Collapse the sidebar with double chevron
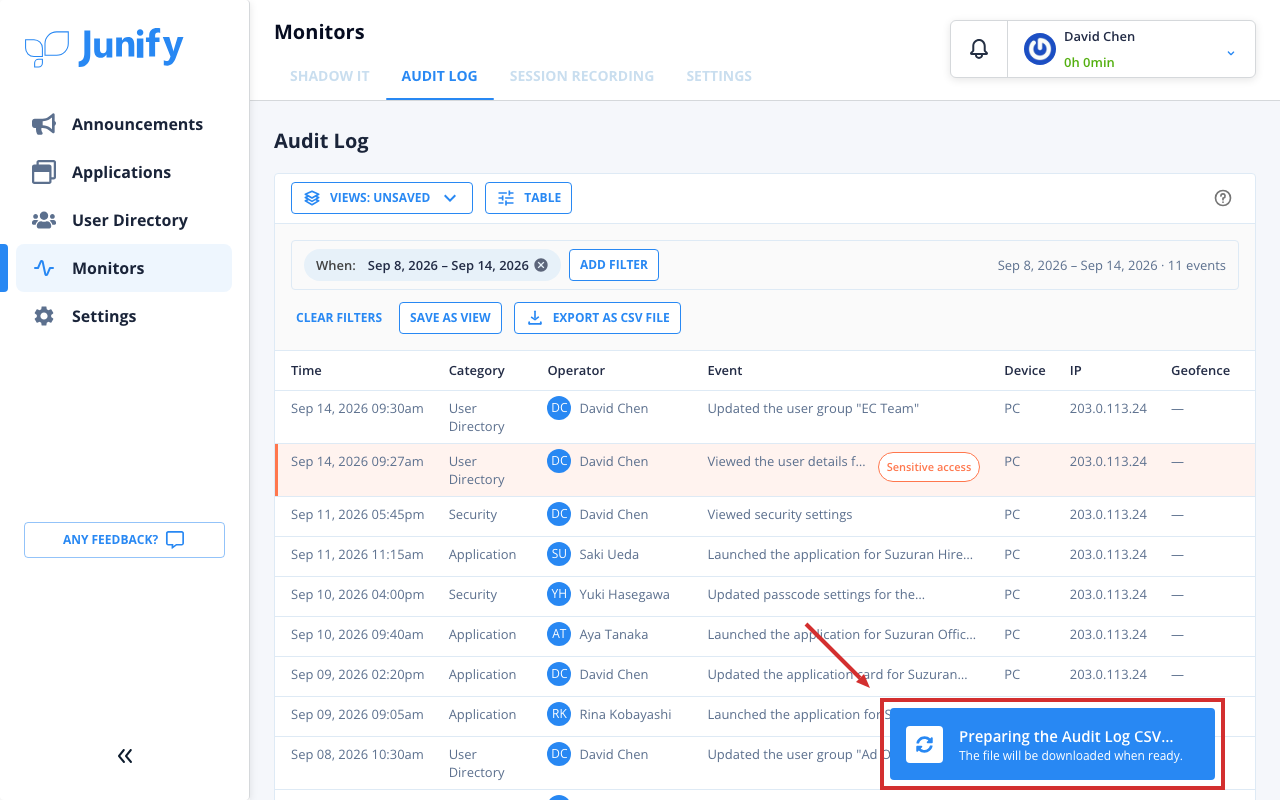 125,756
